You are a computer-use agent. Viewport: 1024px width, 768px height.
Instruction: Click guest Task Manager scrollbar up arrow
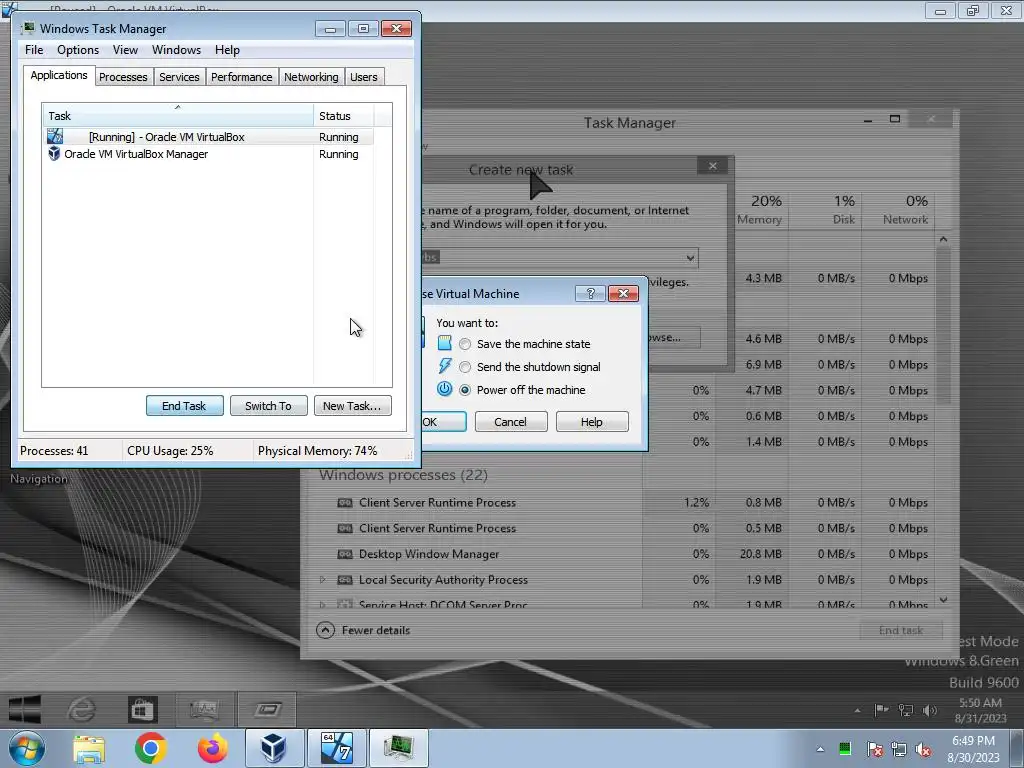pos(943,239)
